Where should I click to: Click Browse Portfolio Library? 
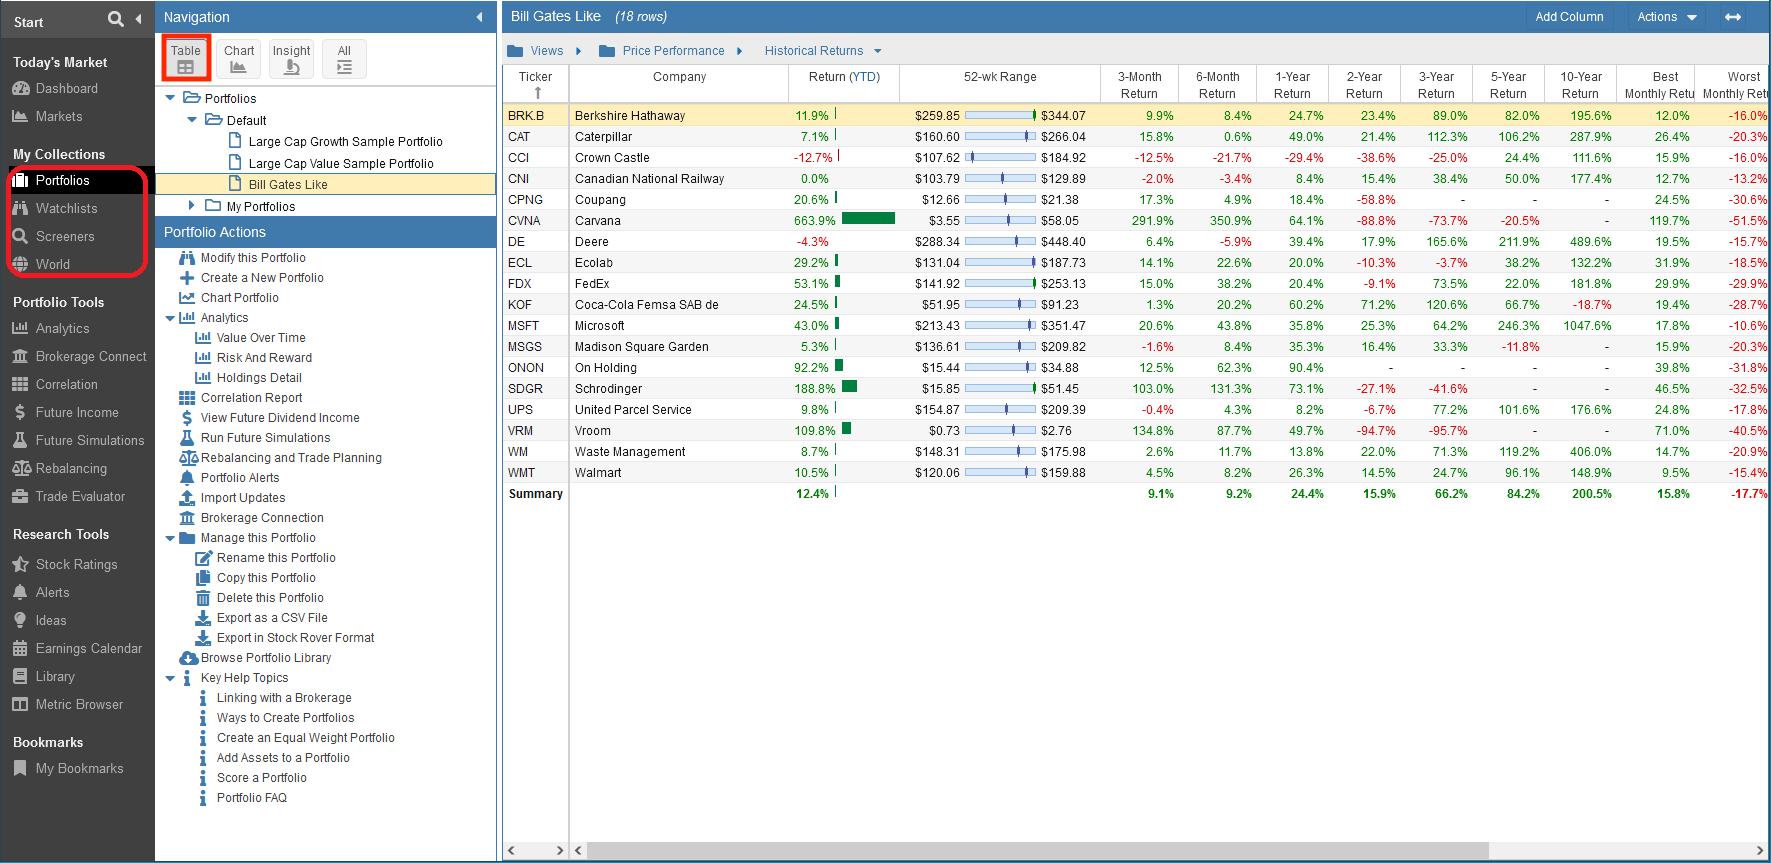(x=266, y=658)
